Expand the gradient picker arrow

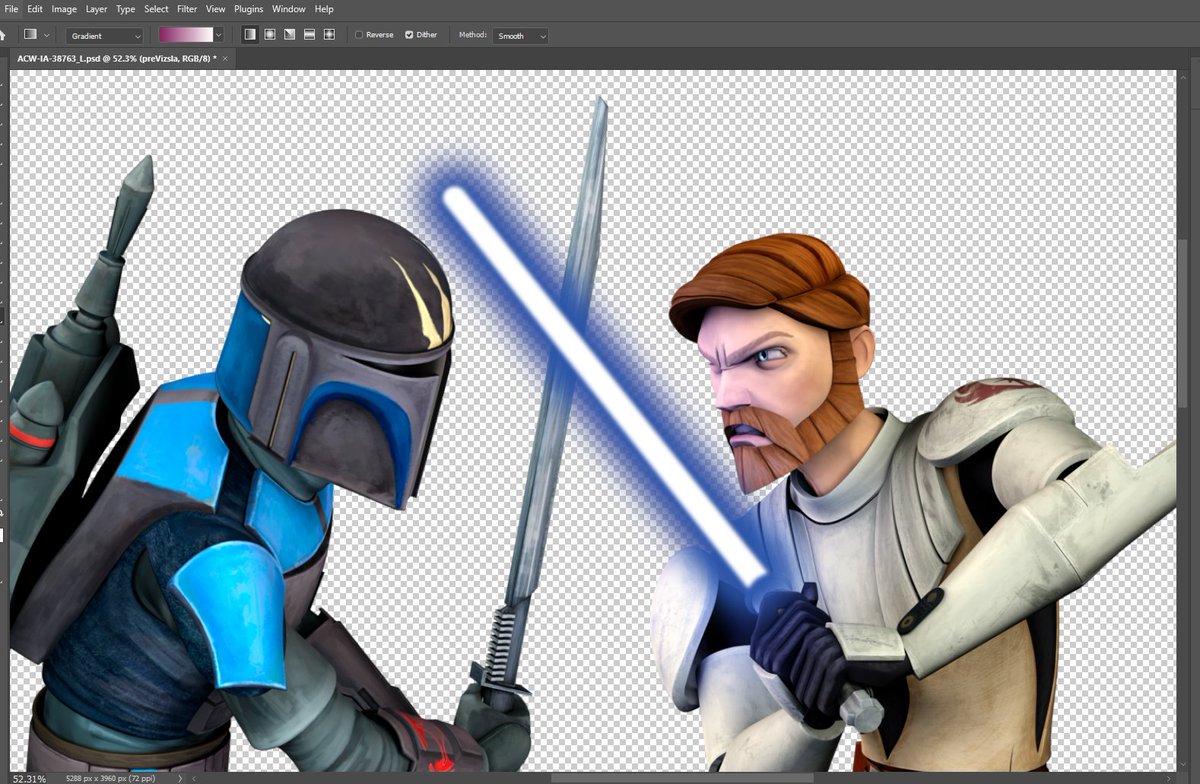(x=218, y=35)
